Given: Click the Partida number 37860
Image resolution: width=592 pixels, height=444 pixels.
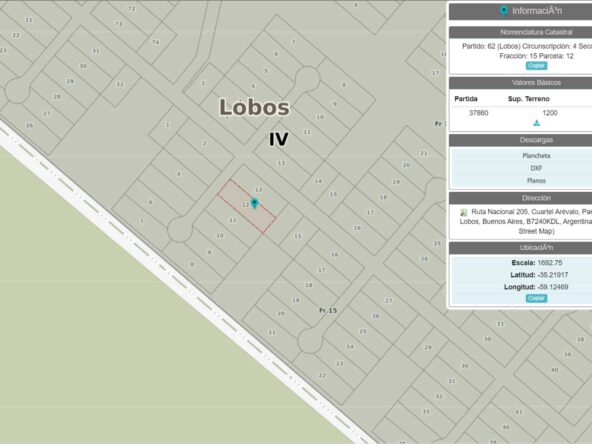Looking at the screenshot, I should [x=478, y=113].
